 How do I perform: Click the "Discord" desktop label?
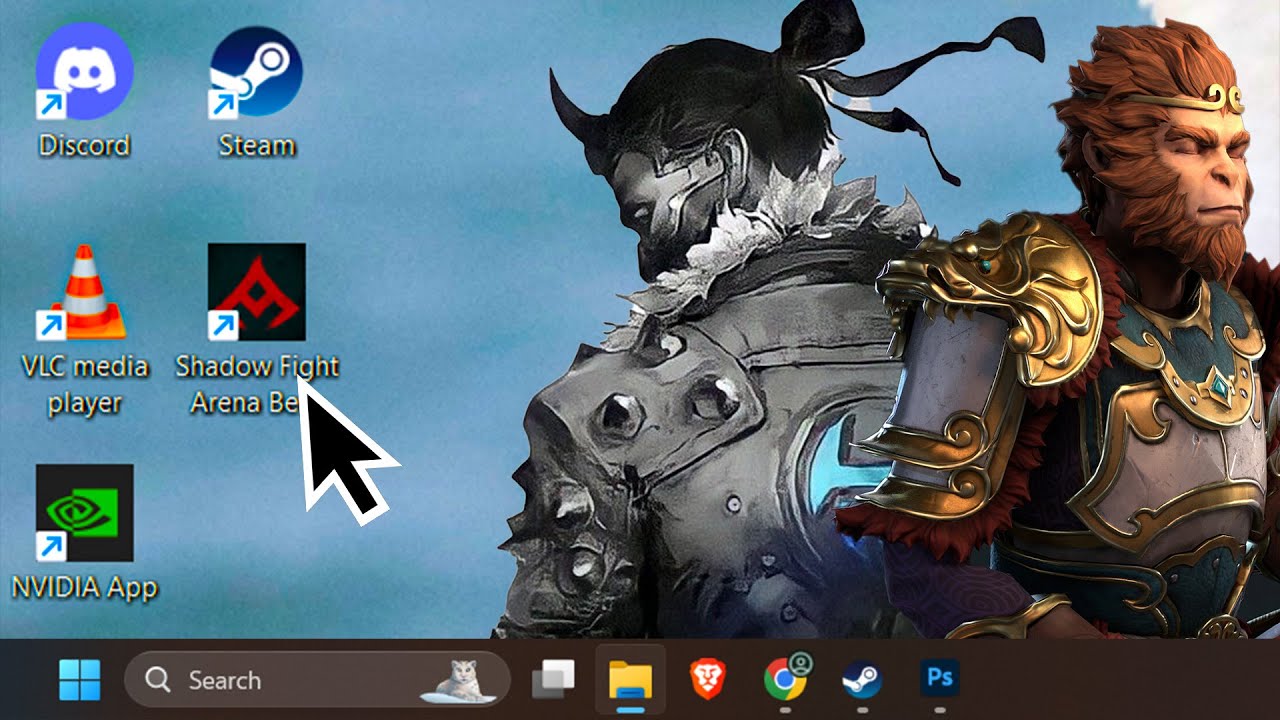[x=84, y=146]
